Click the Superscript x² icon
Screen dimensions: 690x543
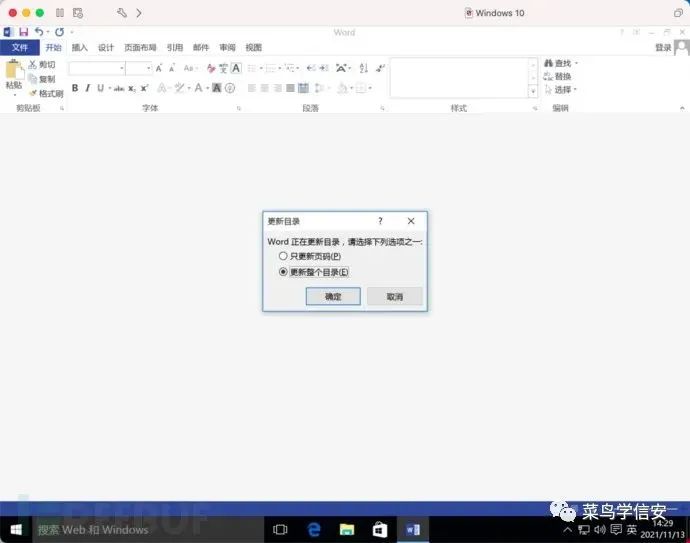pos(144,88)
